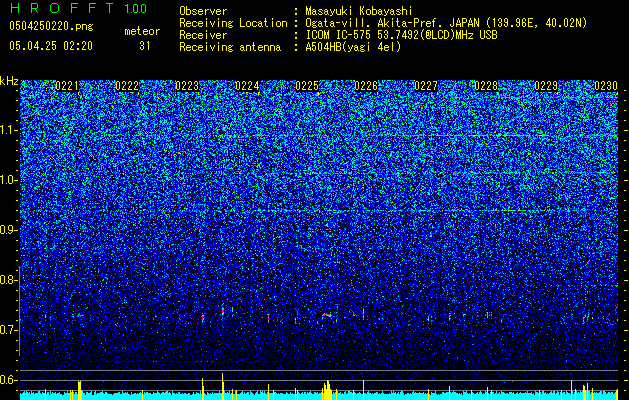The height and width of the screenshot is (400, 629).
Task: Click time marker 0223
Action: [x=187, y=86]
